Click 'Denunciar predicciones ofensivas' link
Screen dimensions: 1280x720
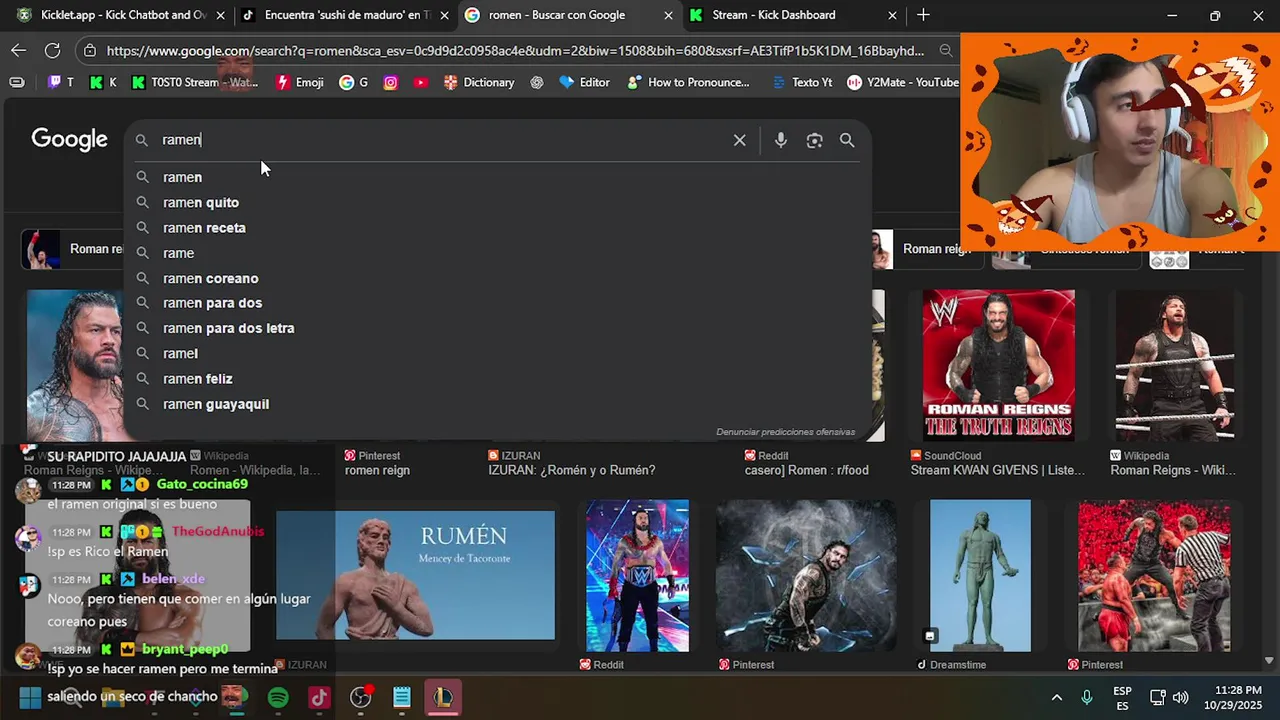pos(785,432)
